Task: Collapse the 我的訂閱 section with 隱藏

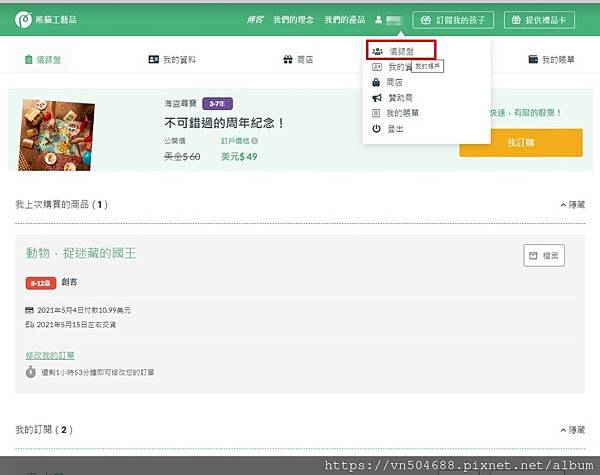Action: pyautogui.click(x=573, y=430)
